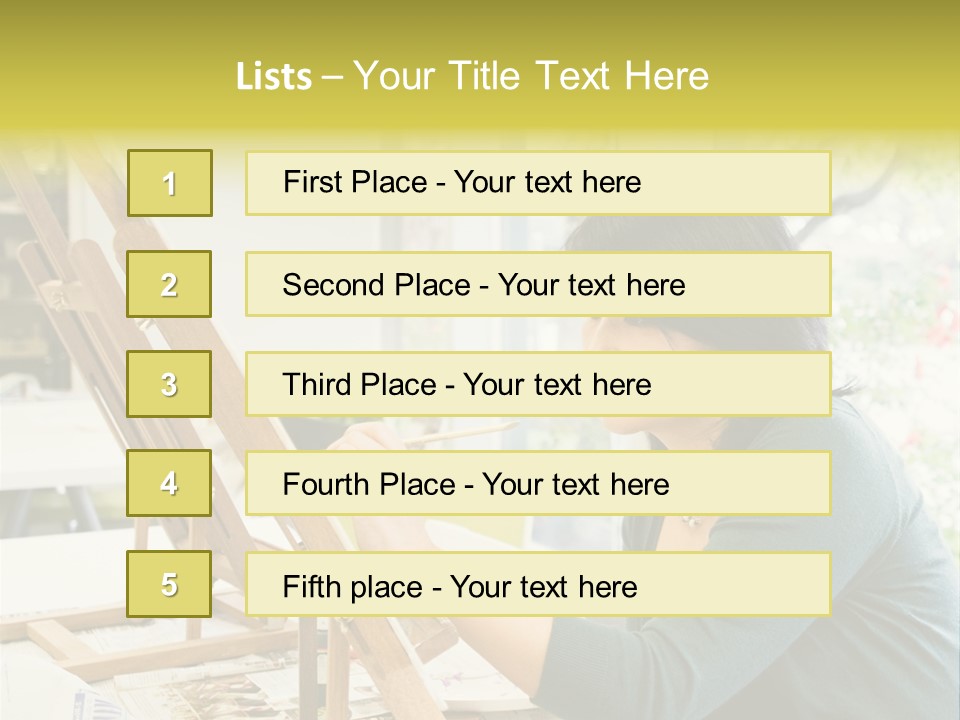Click the bold word "Lists" in the title

point(274,77)
